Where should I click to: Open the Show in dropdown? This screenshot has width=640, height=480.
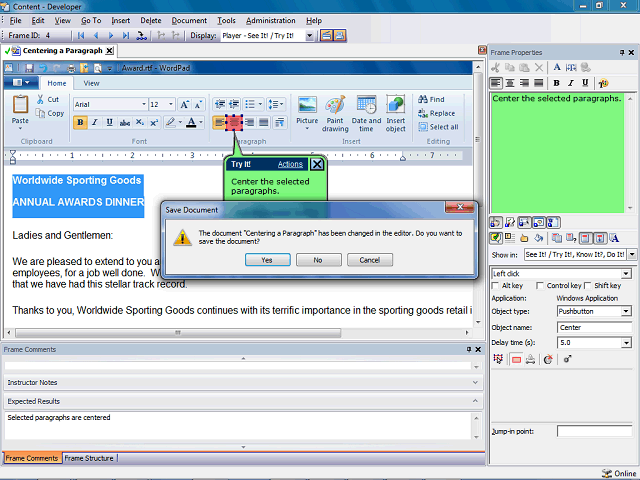[632, 255]
